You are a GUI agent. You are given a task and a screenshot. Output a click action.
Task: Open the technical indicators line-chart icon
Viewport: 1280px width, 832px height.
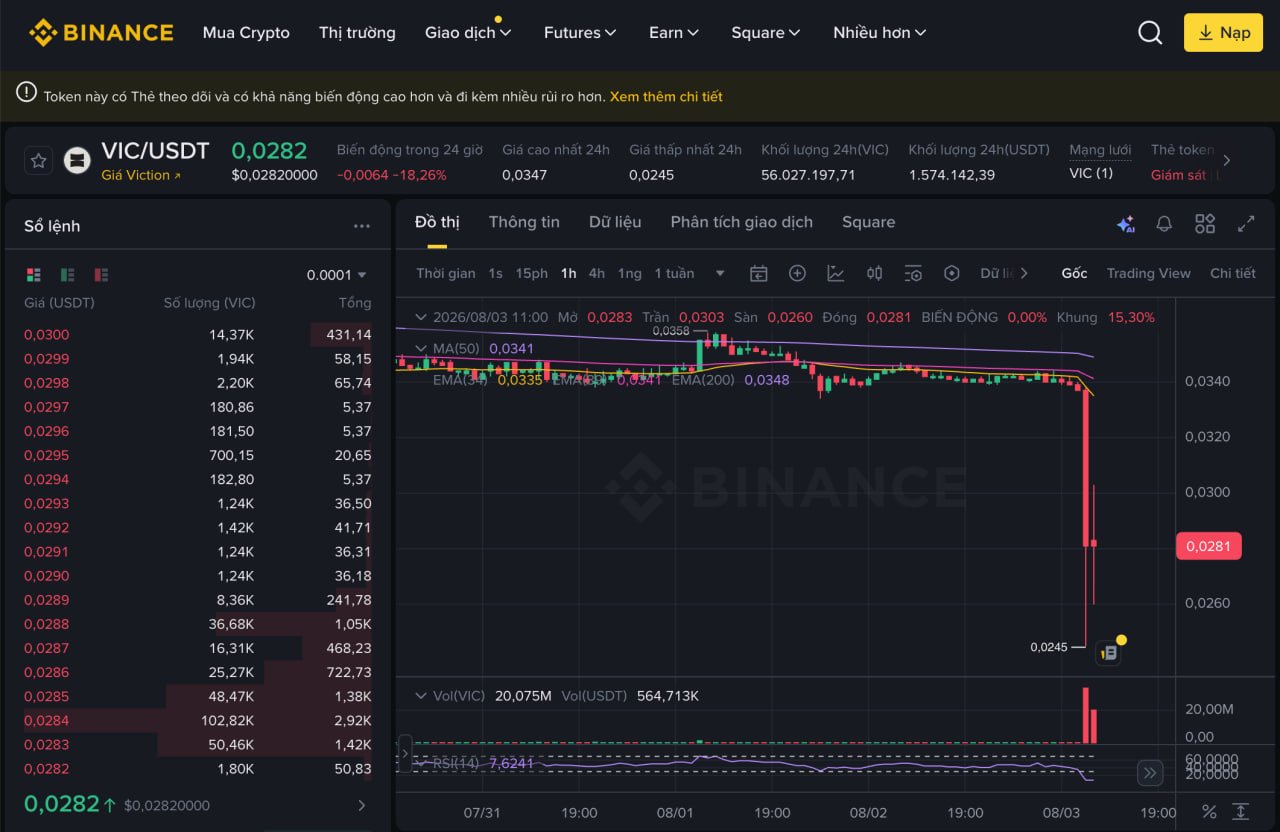tap(835, 273)
